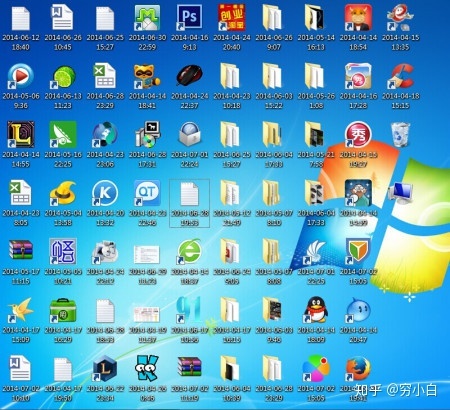Open the green feather app shortcut

(63, 134)
